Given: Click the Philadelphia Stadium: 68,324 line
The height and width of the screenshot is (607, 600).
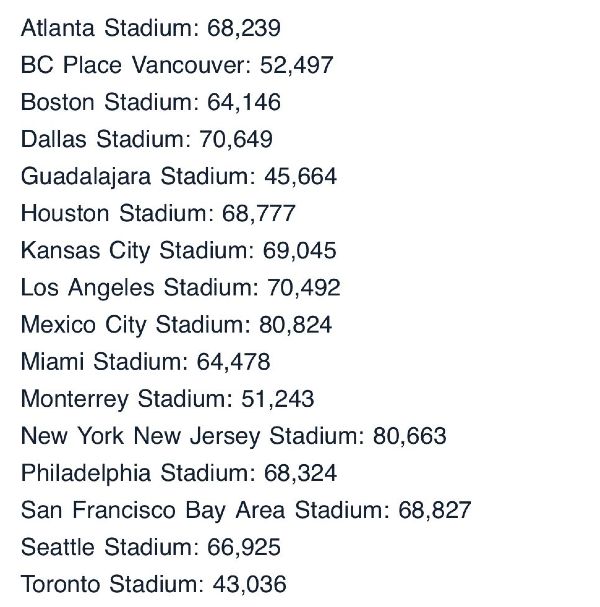Looking at the screenshot, I should 179,474.
